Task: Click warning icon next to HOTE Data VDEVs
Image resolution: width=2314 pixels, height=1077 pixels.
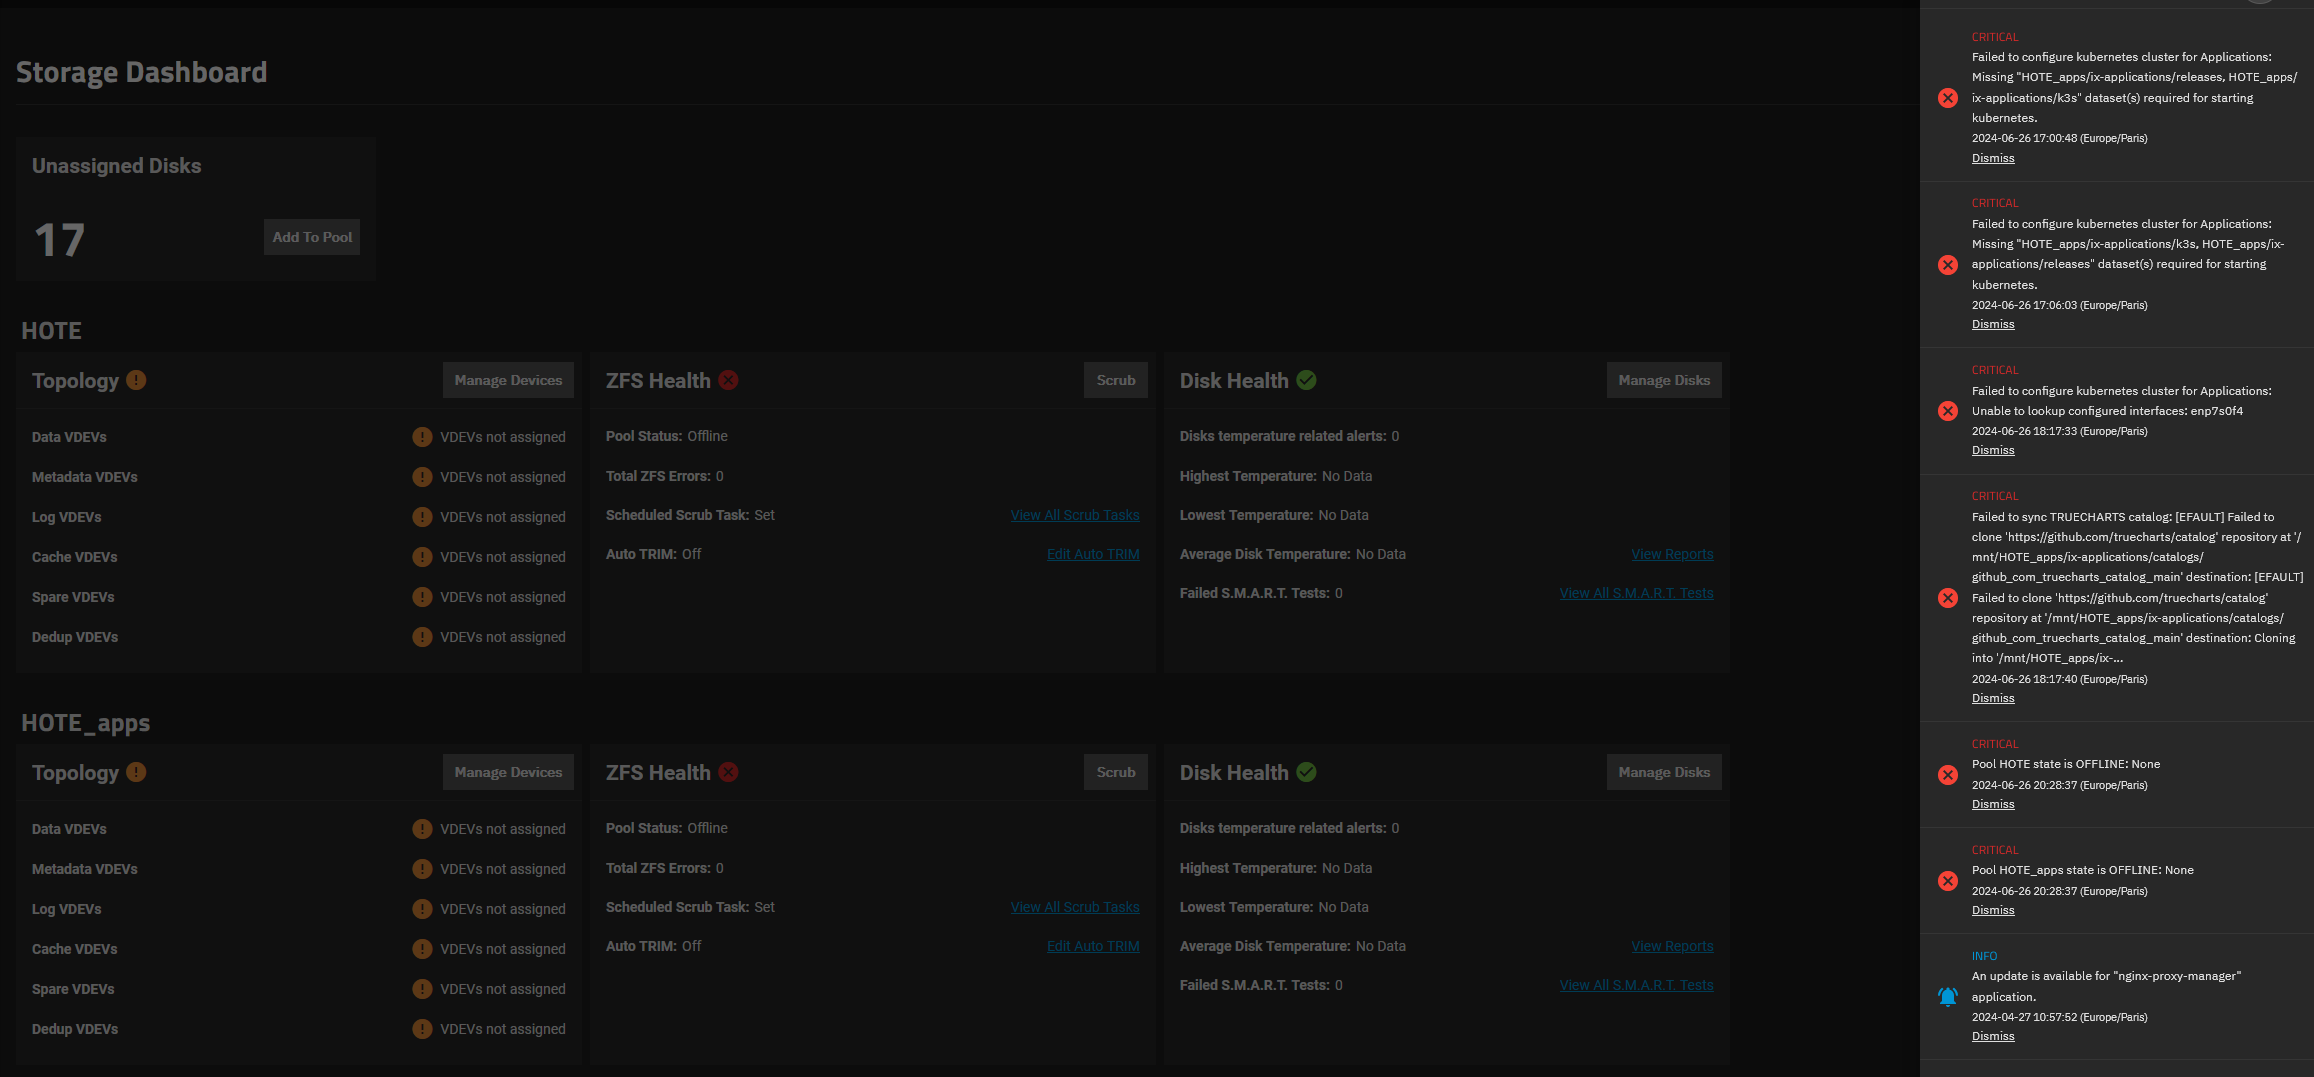Action: (x=422, y=437)
